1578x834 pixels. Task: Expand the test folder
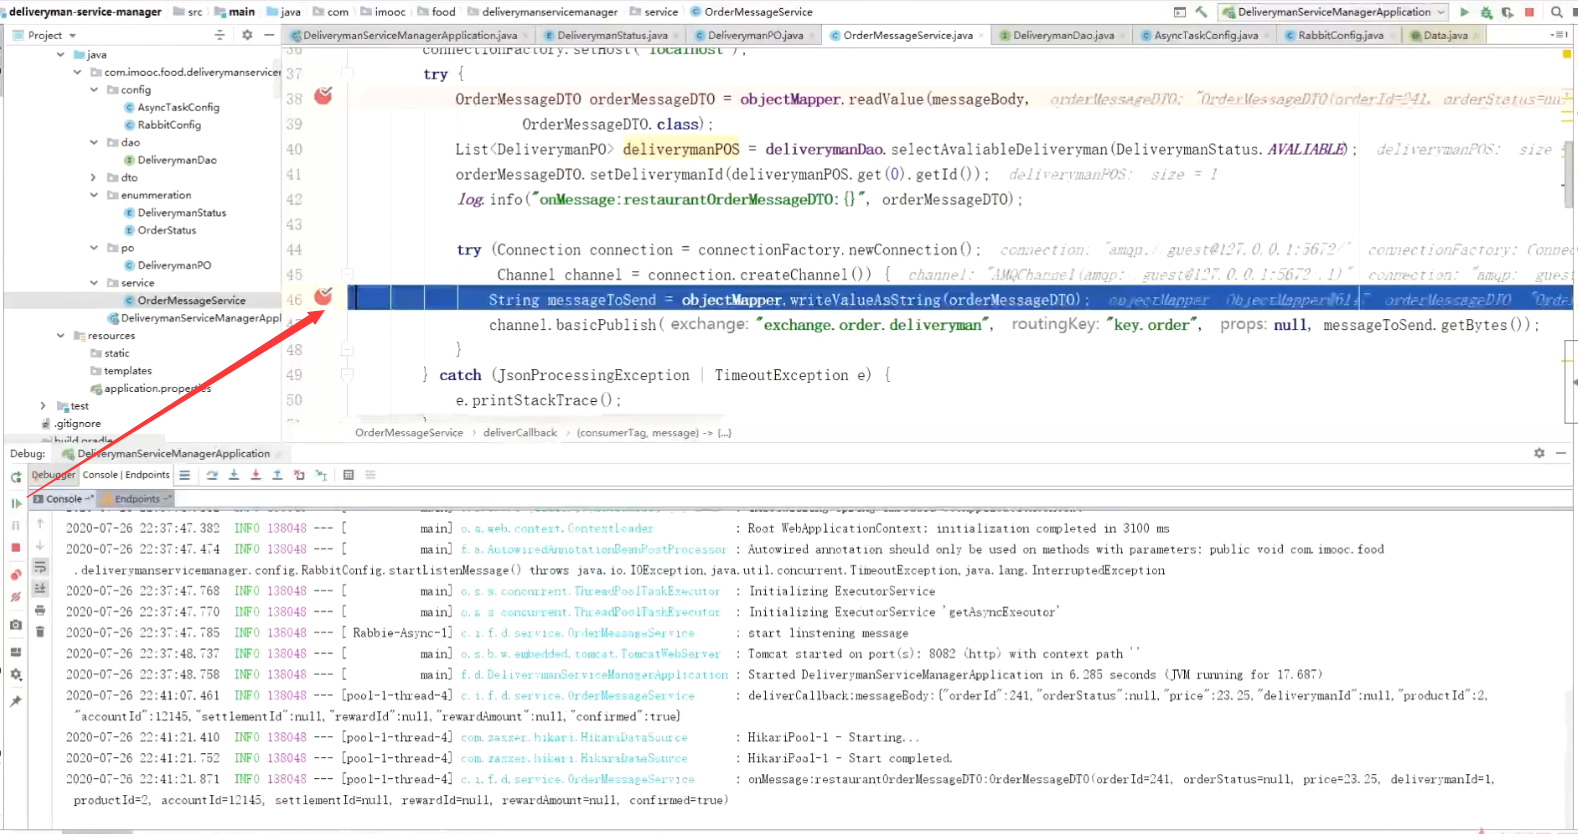coord(43,406)
